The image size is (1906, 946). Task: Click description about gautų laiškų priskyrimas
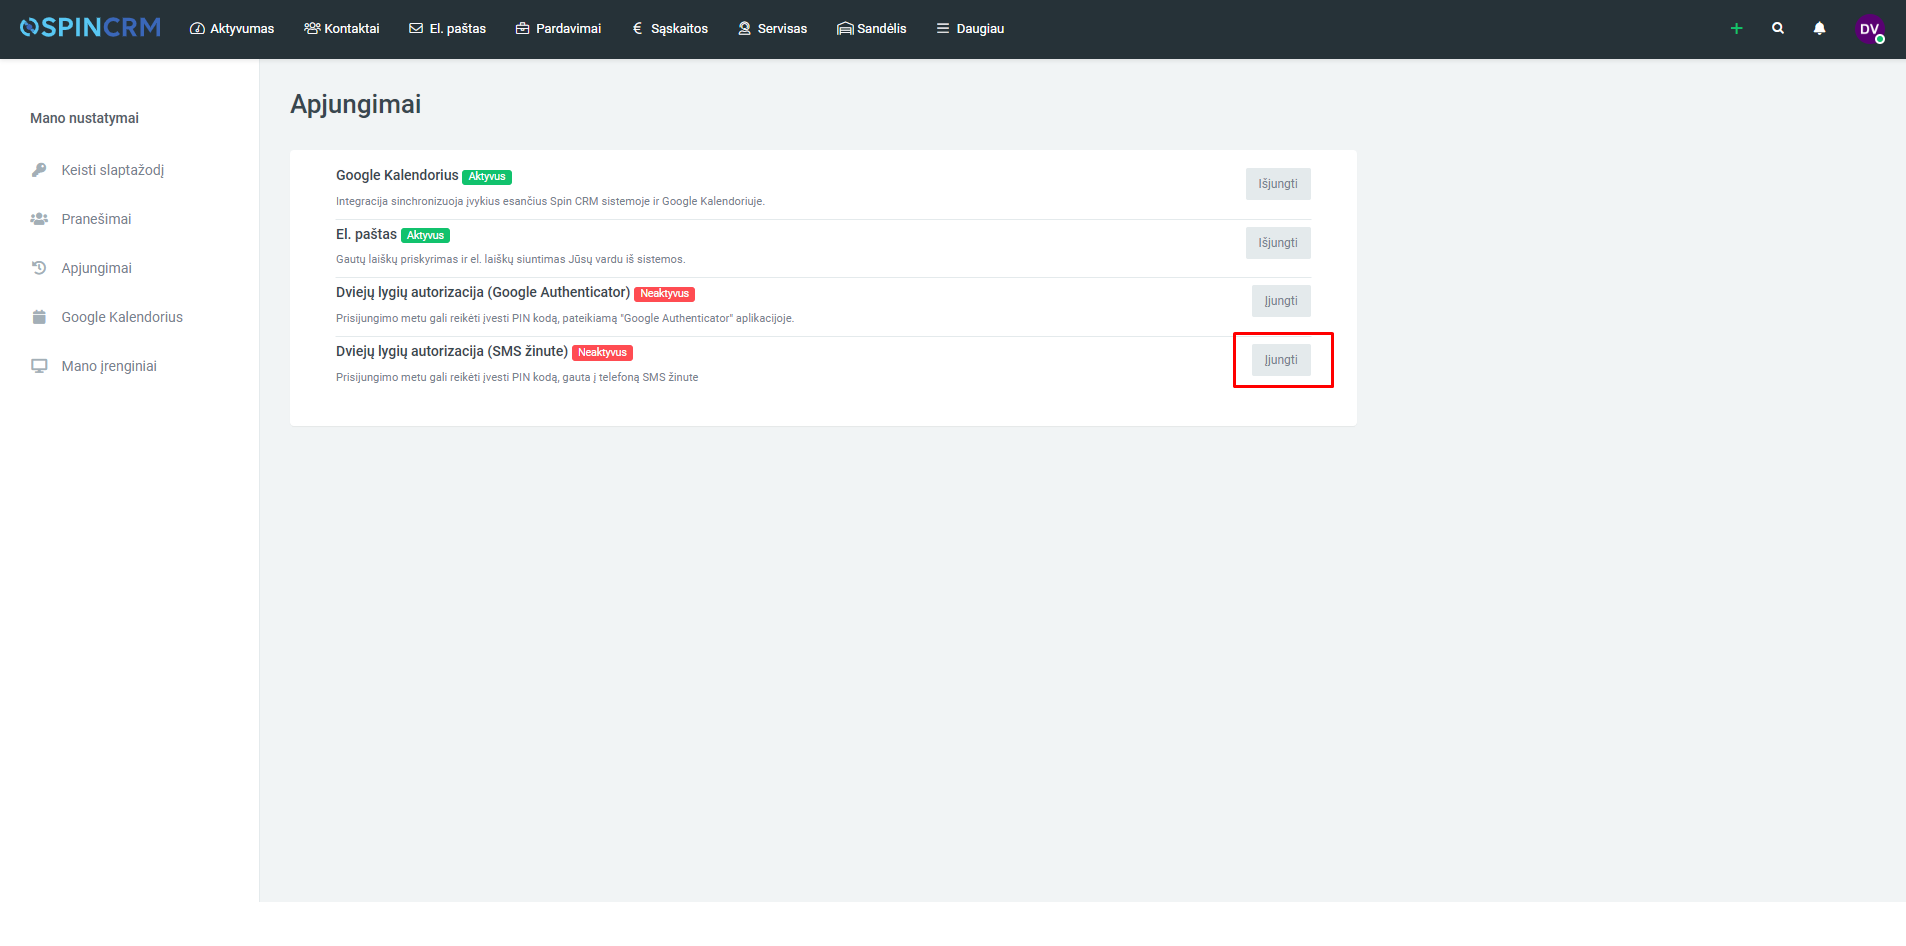click(x=510, y=259)
